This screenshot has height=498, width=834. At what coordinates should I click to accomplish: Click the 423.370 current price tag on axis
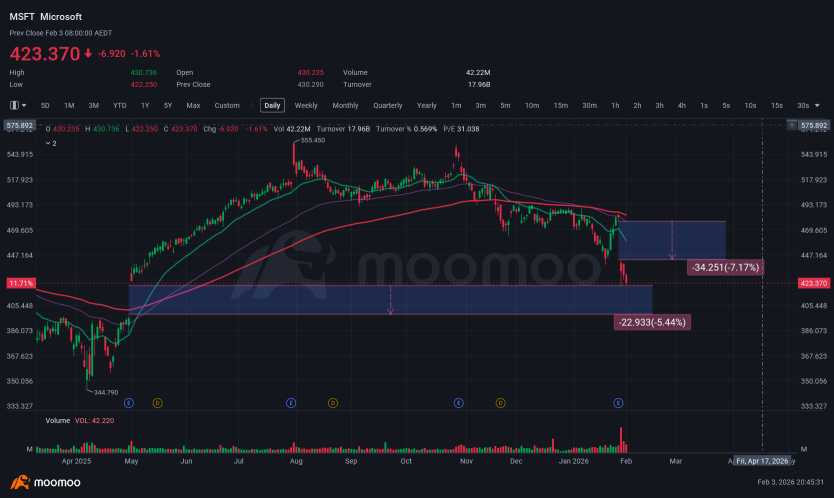814,283
